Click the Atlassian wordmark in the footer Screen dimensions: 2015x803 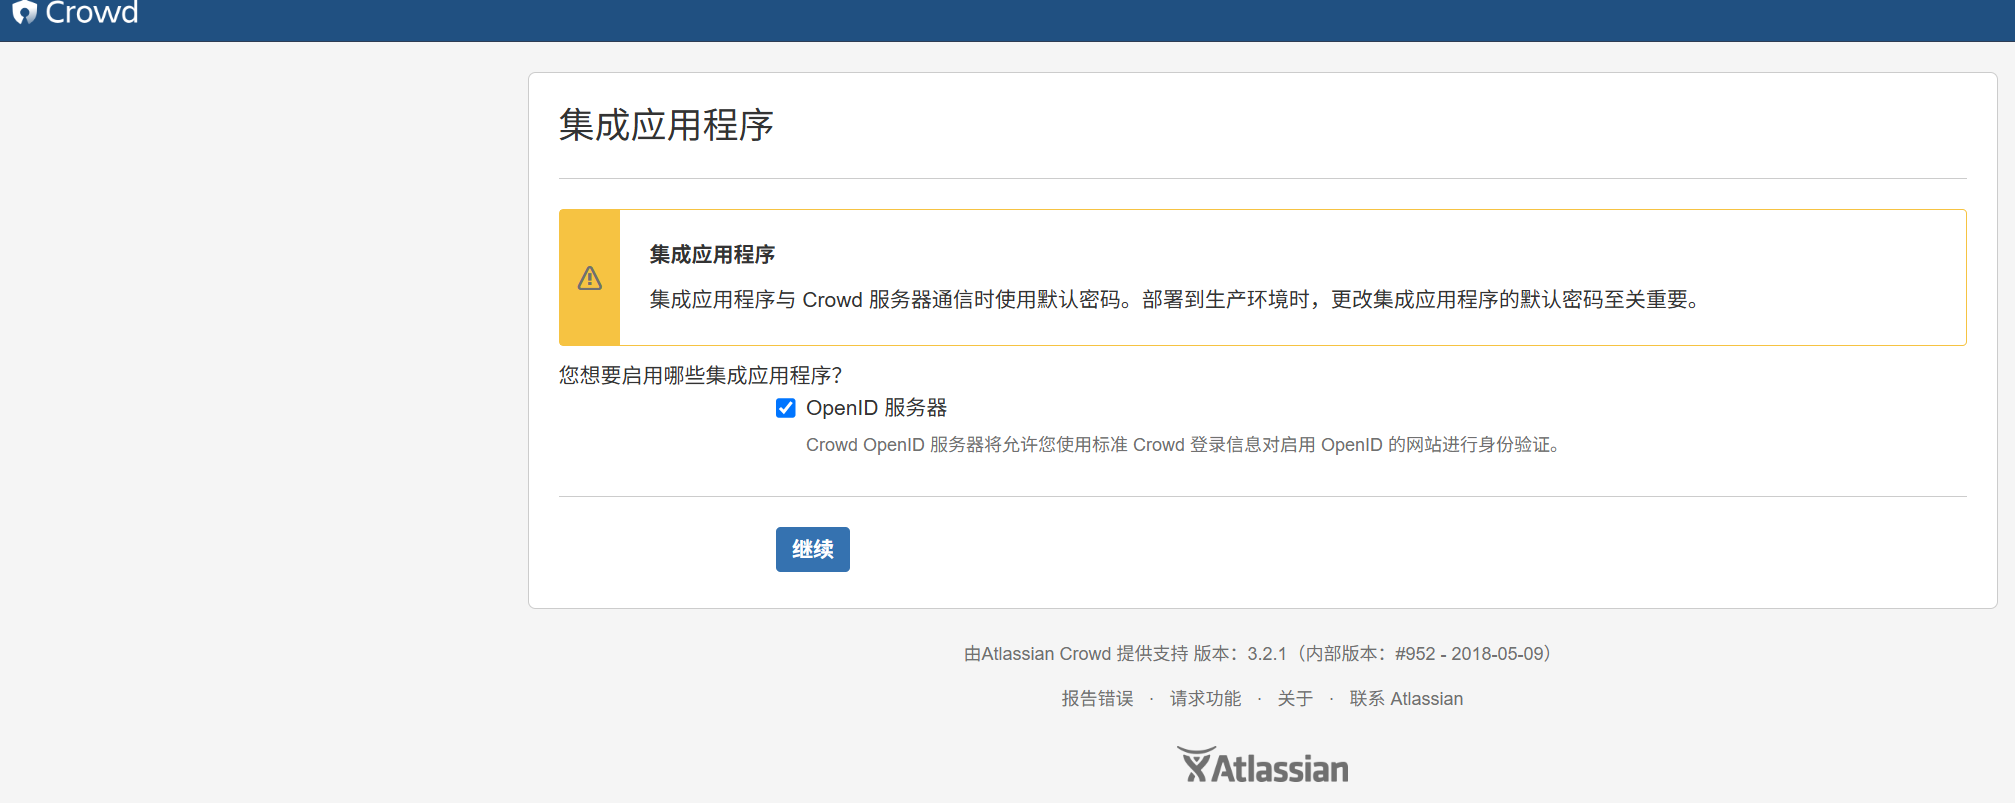1281,769
